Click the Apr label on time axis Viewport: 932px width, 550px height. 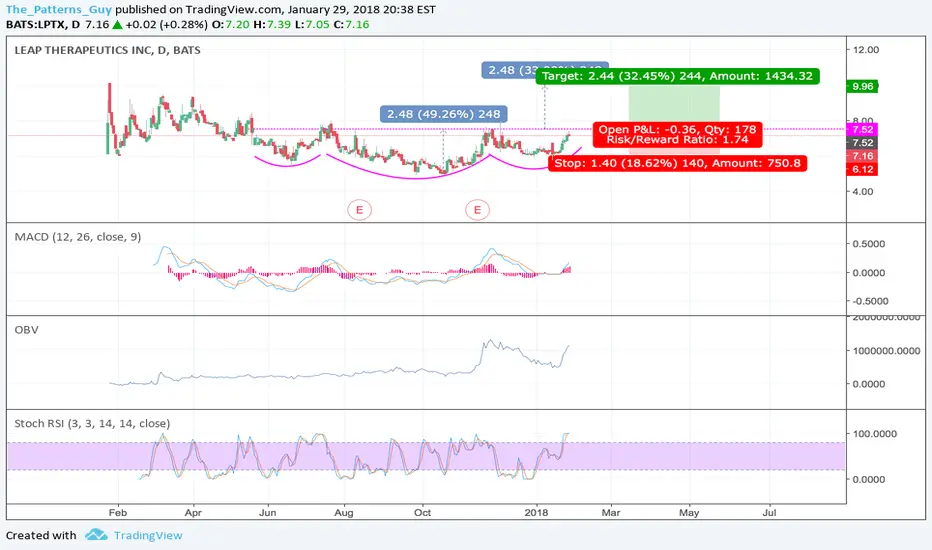[193, 513]
